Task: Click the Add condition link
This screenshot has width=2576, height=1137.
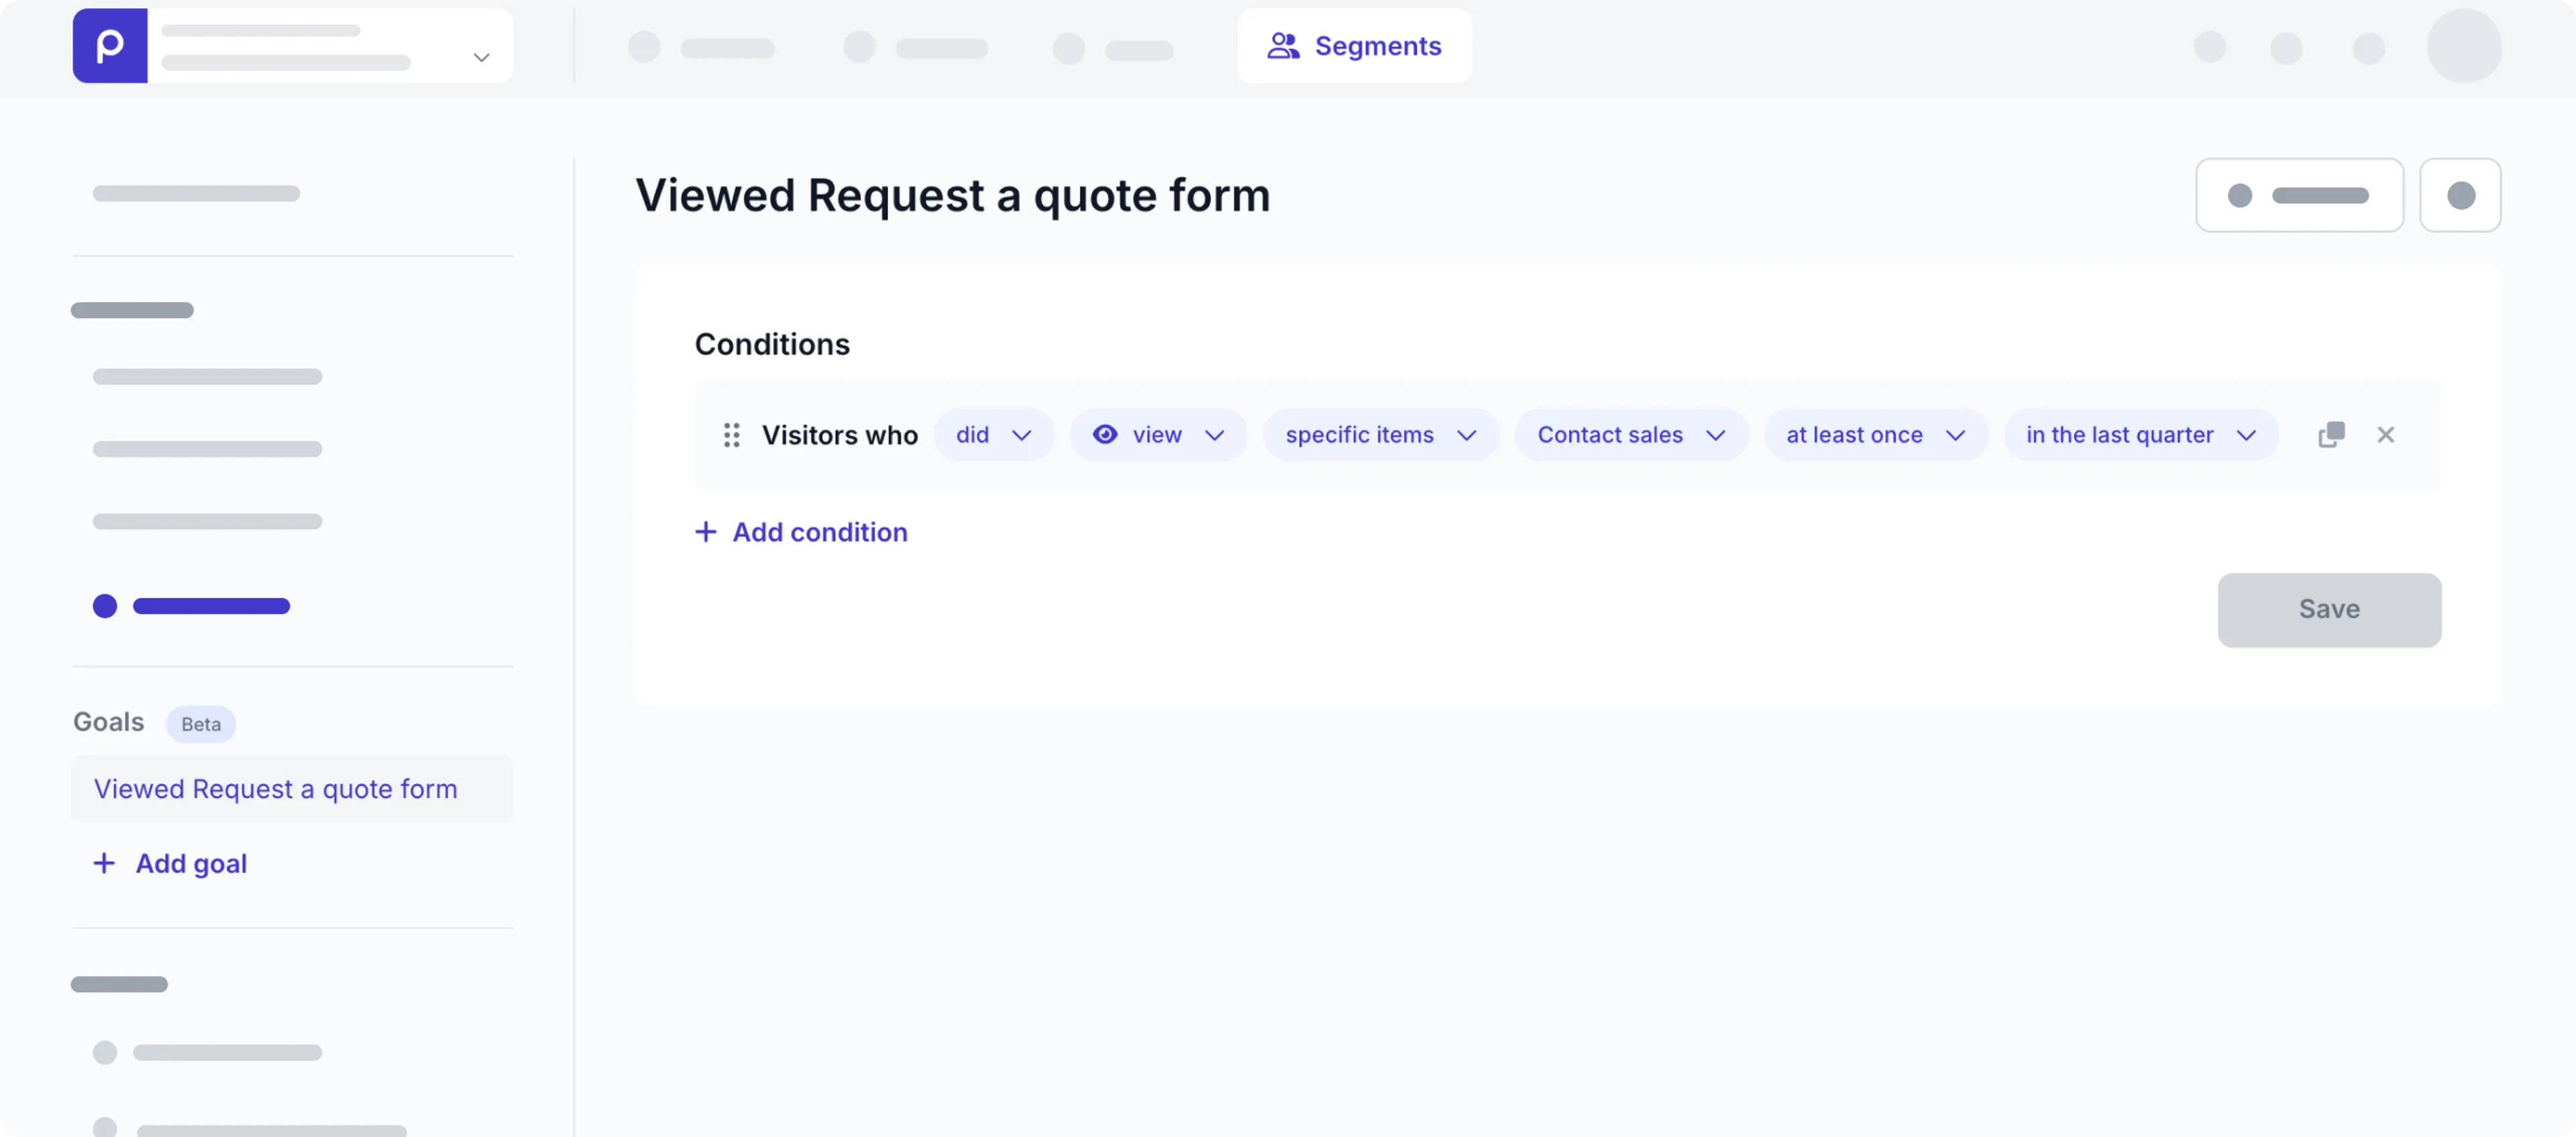Action: point(819,532)
